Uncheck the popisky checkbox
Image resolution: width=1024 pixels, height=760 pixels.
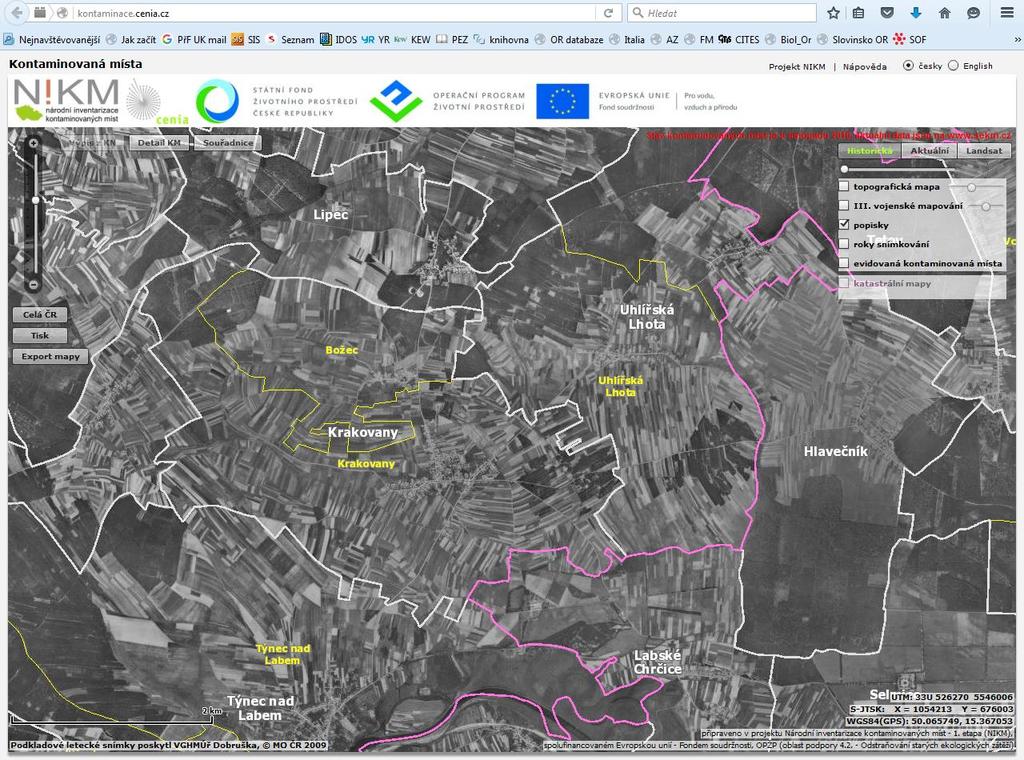pos(844,225)
